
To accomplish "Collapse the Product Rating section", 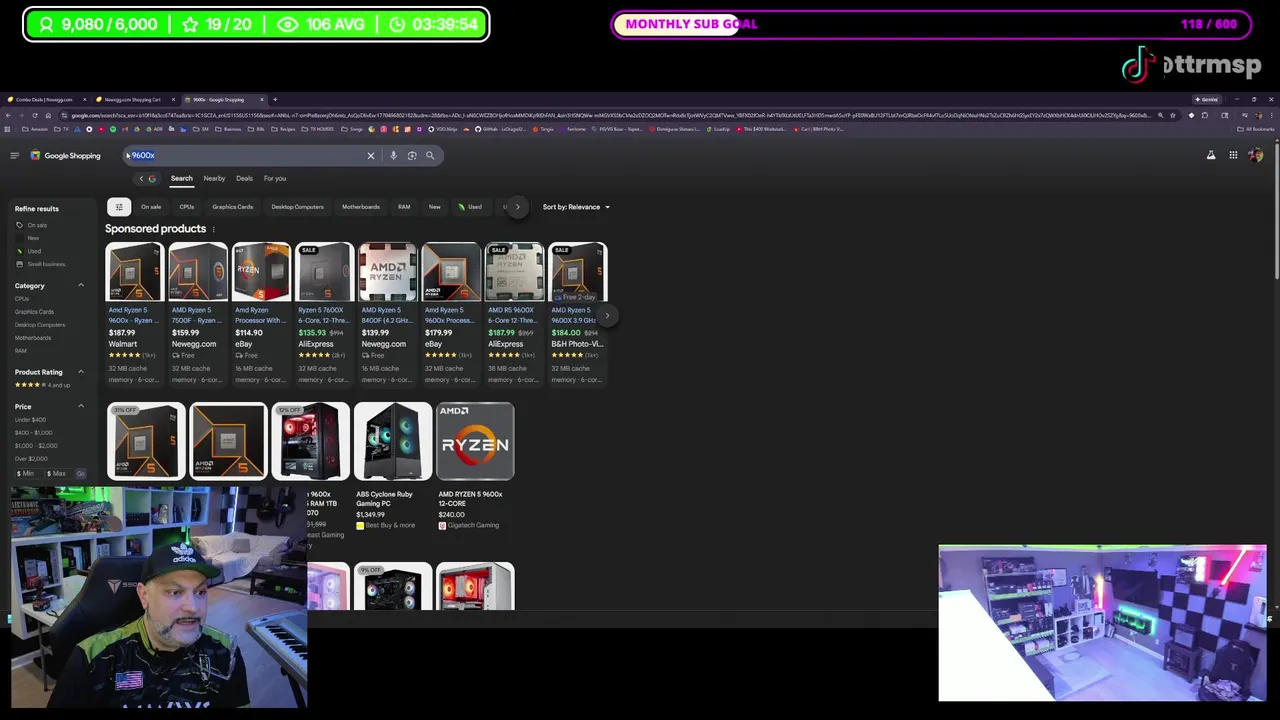I will coord(81,372).
